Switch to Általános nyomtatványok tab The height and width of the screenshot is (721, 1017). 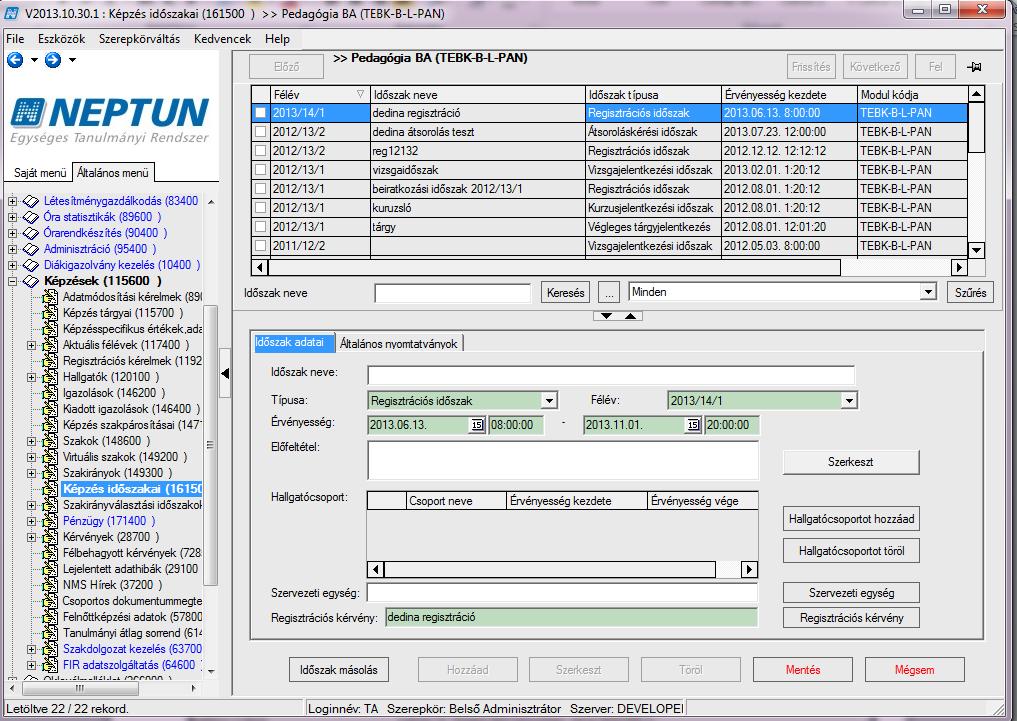point(399,344)
